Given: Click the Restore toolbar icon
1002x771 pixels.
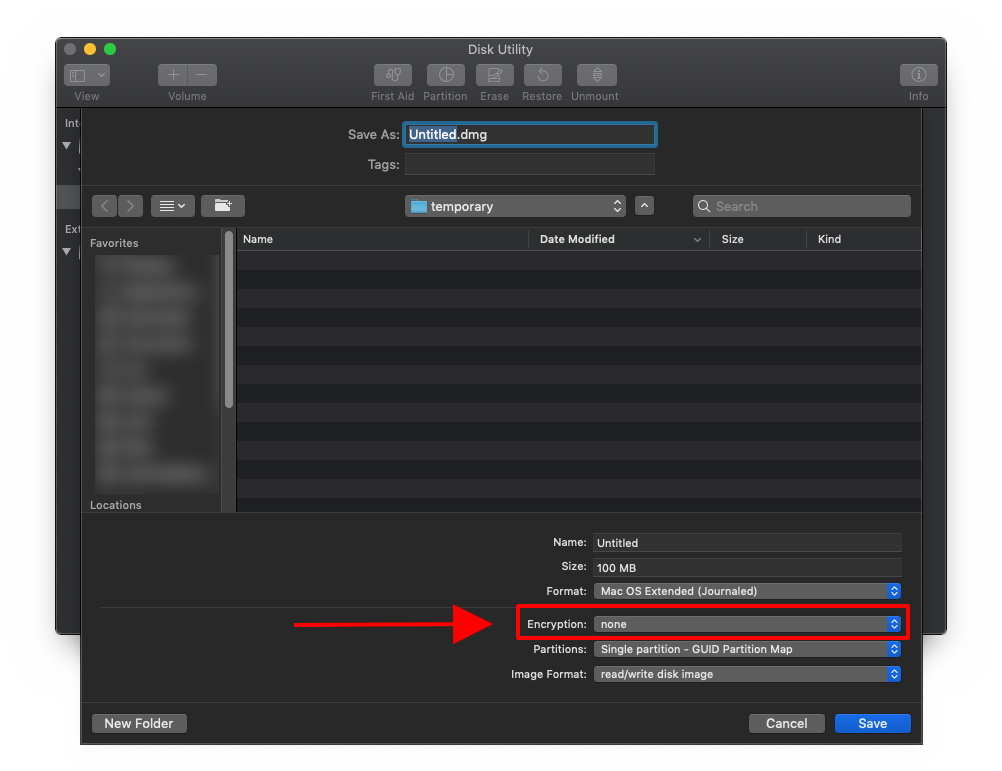Looking at the screenshot, I should coord(543,75).
